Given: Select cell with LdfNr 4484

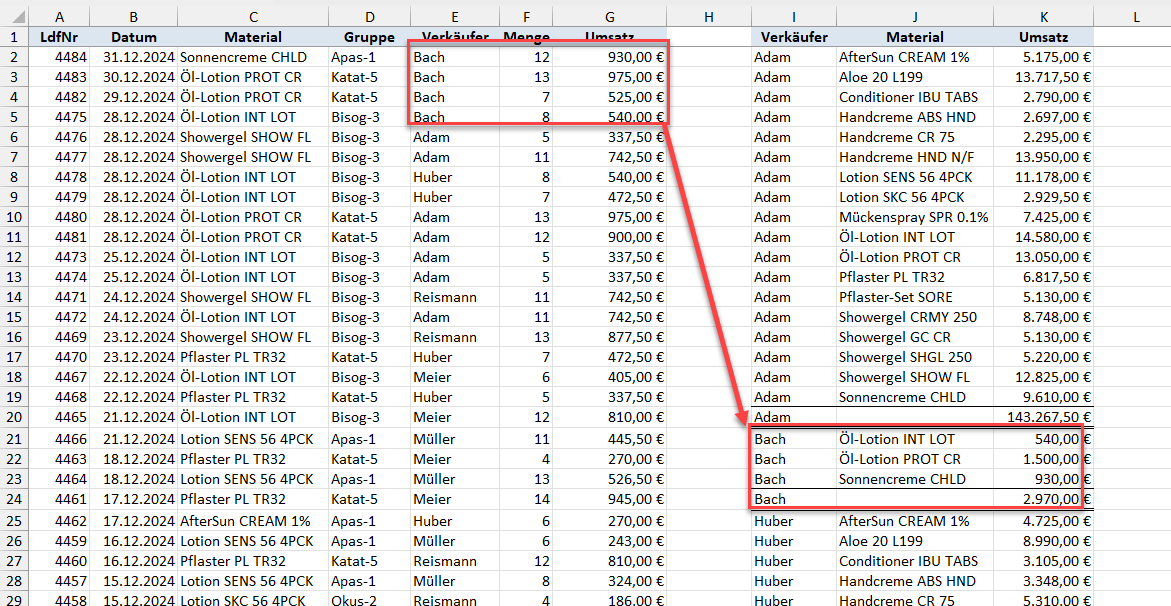Looking at the screenshot, I should tap(59, 57).
